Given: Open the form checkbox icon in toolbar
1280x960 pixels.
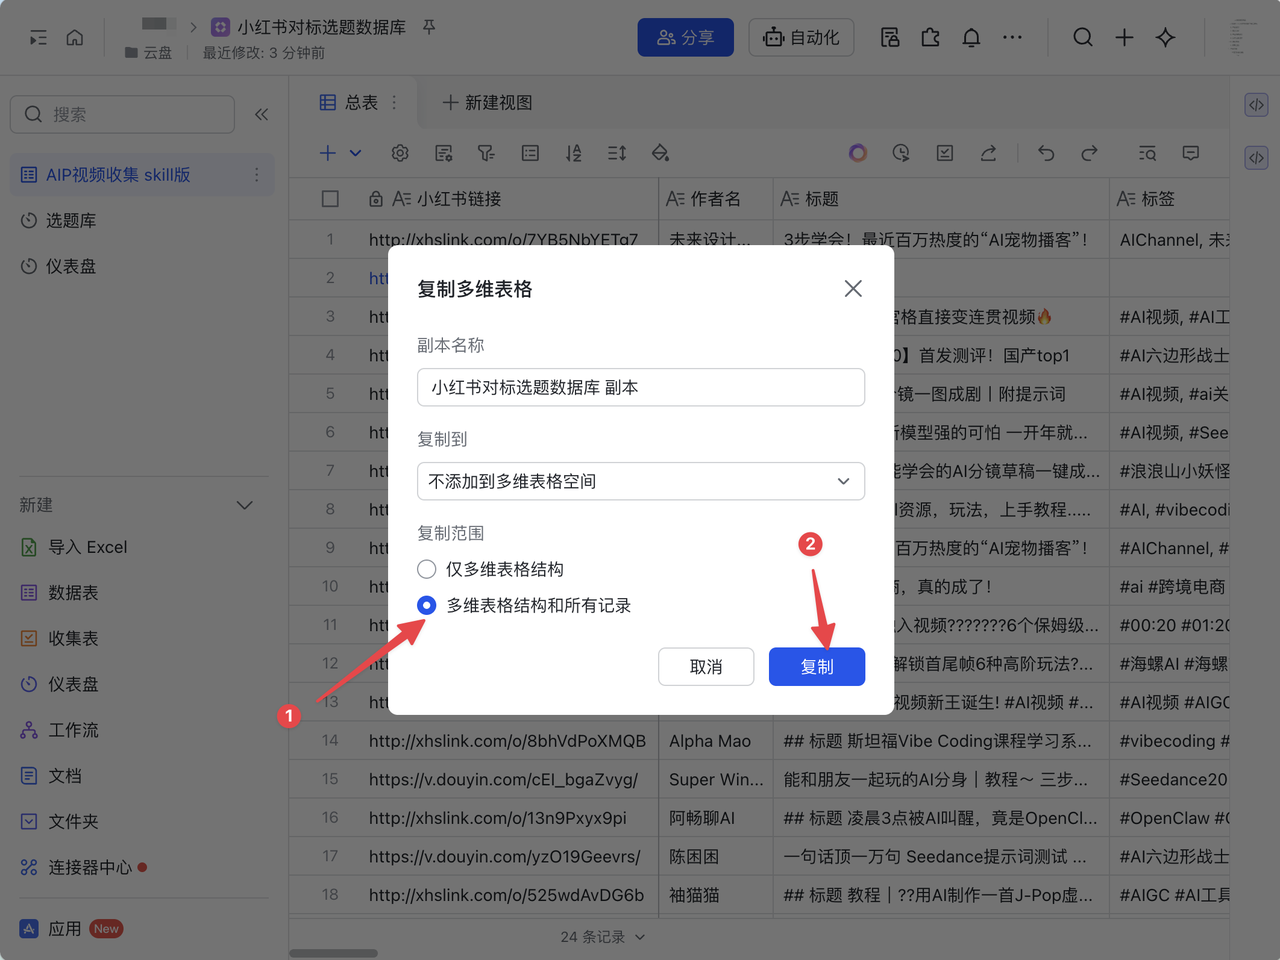Looking at the screenshot, I should coord(945,153).
